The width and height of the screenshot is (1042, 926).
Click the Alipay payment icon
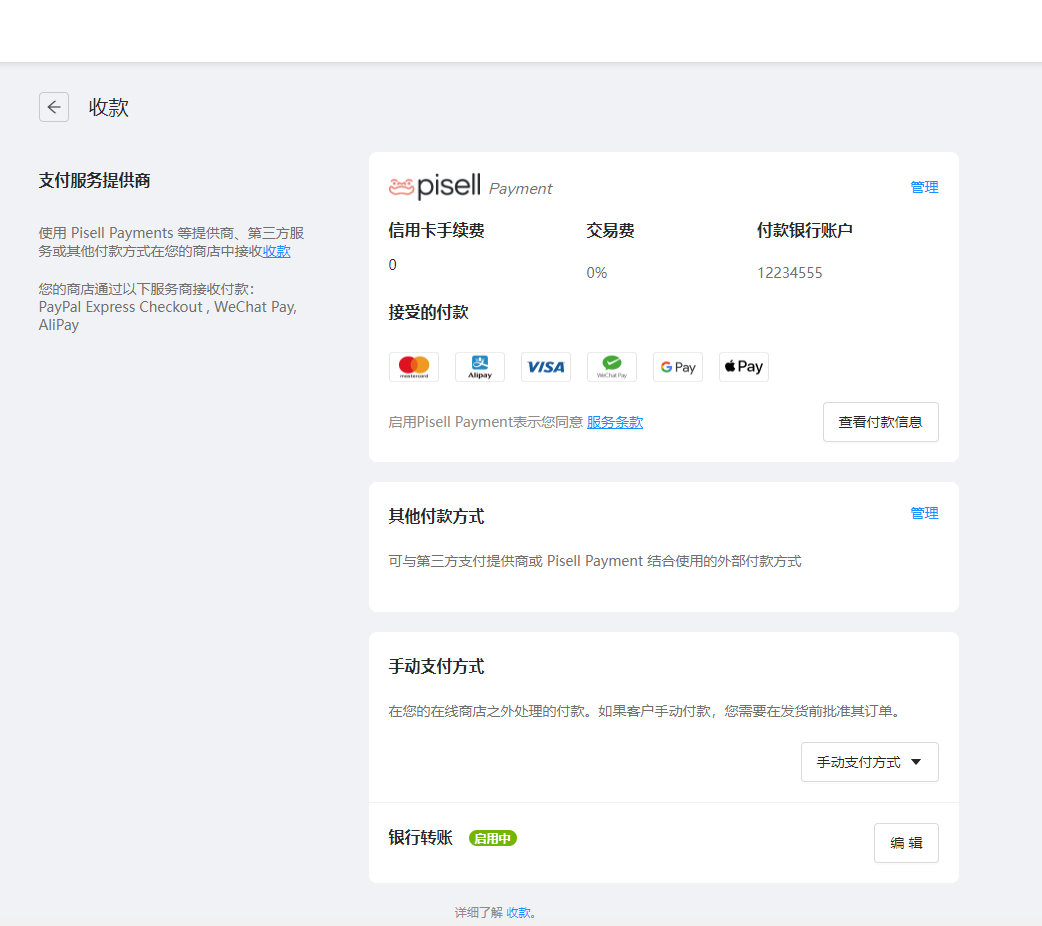[x=480, y=367]
